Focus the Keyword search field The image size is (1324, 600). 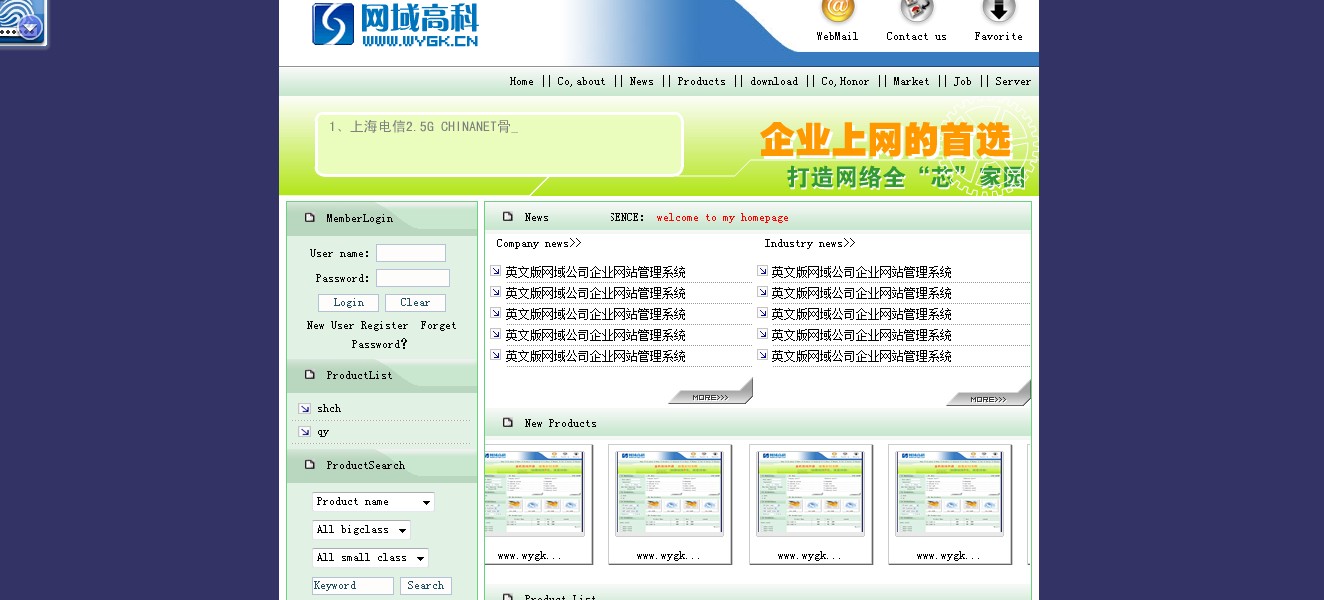[353, 586]
